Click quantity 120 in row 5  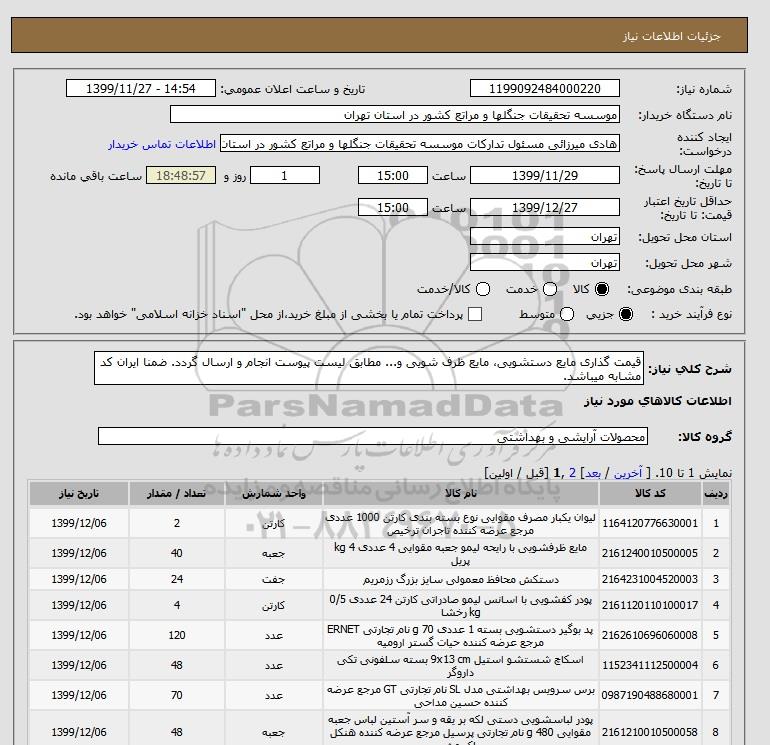pyautogui.click(x=177, y=635)
